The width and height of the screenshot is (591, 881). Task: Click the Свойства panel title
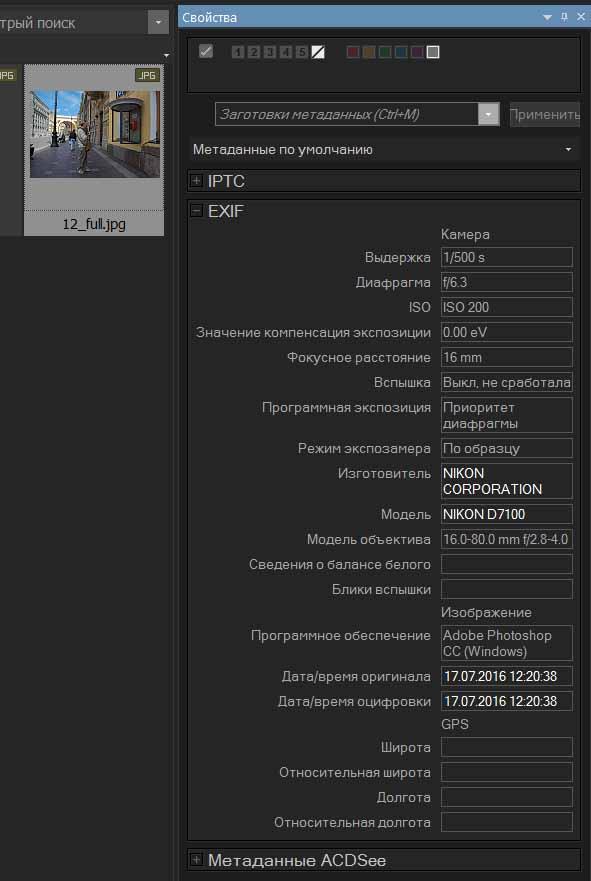point(209,17)
